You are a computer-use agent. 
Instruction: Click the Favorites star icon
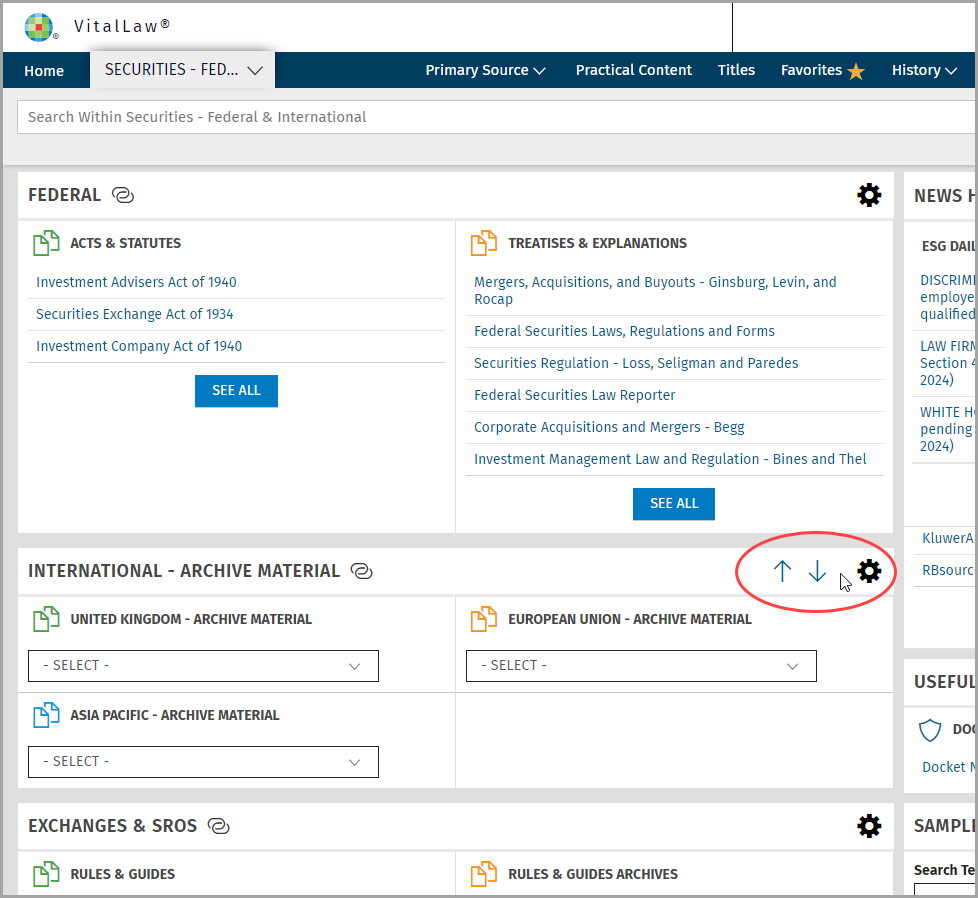click(x=856, y=71)
